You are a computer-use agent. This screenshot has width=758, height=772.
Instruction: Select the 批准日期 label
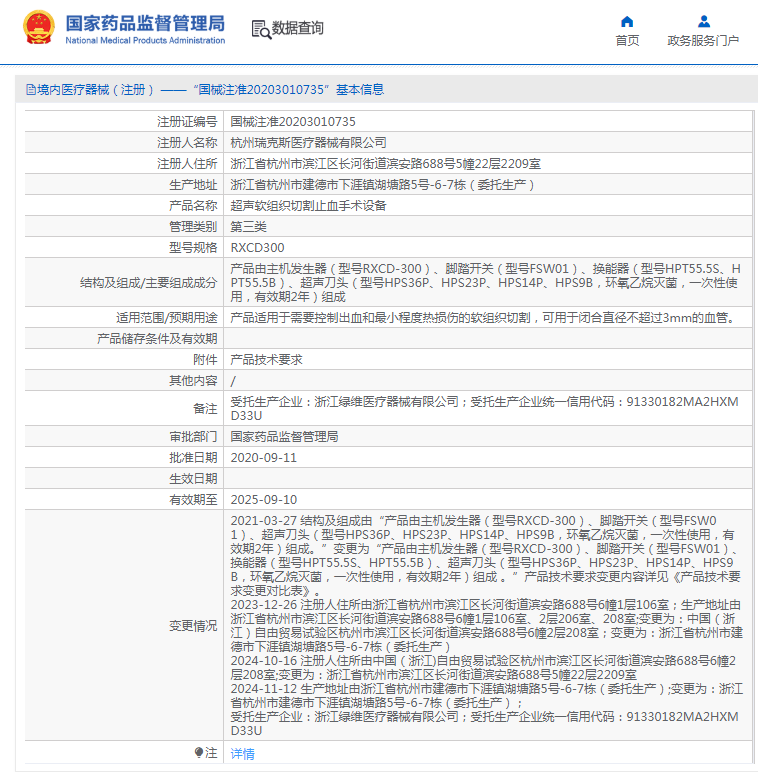point(193,458)
